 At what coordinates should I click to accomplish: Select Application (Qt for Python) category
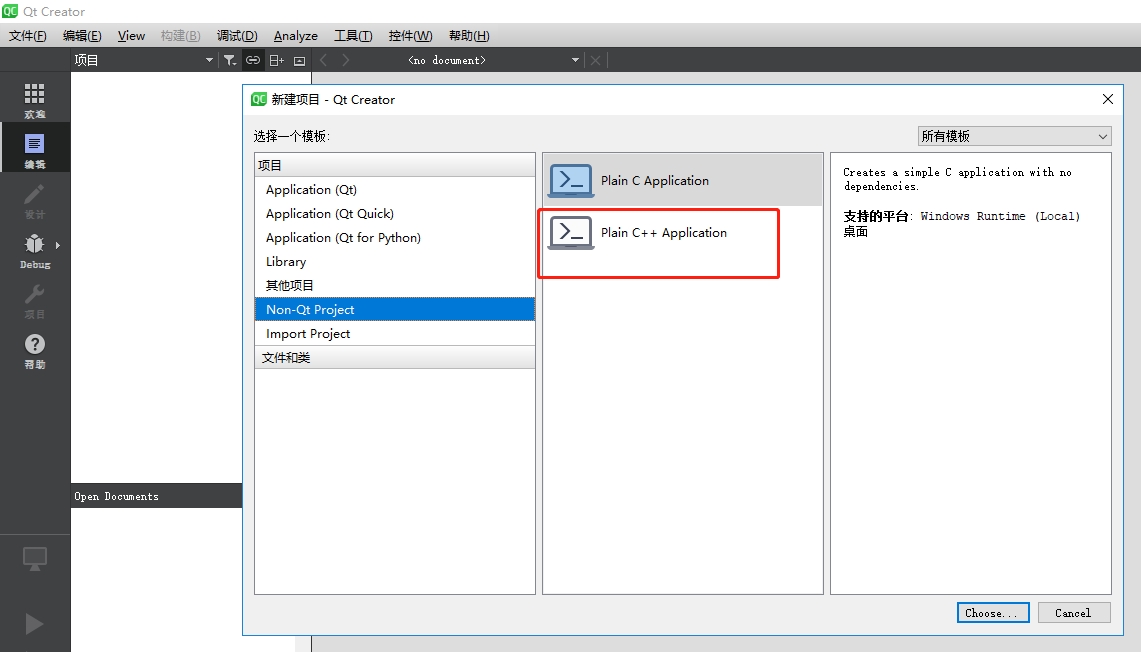pyautogui.click(x=395, y=238)
